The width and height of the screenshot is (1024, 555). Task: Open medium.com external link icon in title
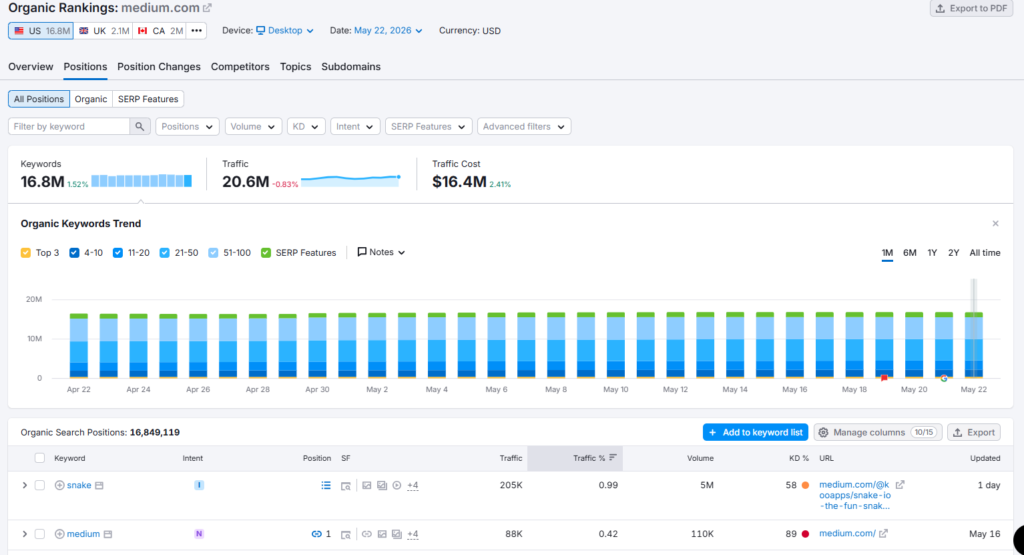coord(207,8)
